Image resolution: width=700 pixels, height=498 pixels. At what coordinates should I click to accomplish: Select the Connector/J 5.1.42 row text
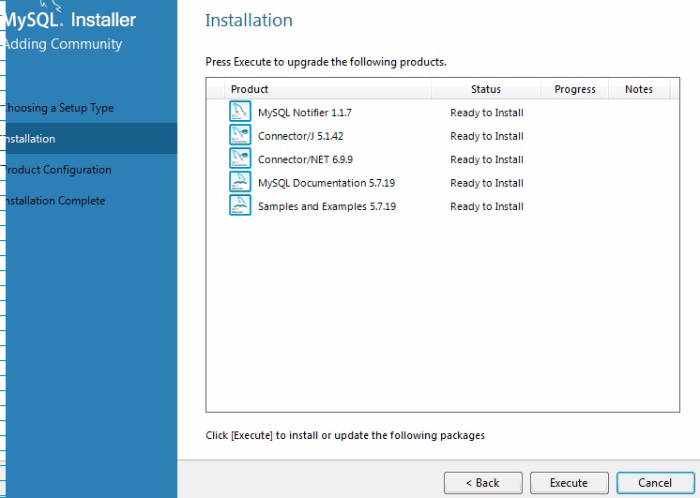tap(301, 136)
